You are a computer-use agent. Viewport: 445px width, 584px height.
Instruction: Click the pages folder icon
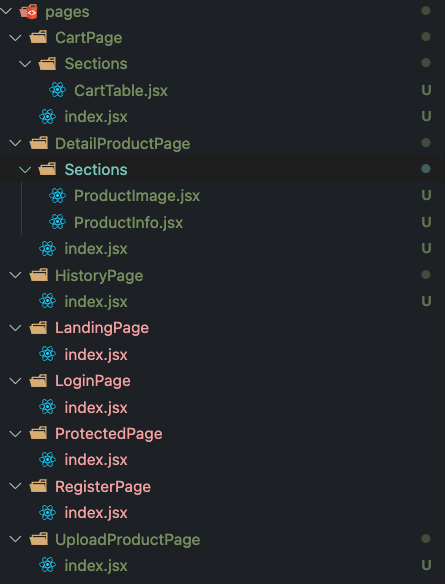[x=29, y=12]
